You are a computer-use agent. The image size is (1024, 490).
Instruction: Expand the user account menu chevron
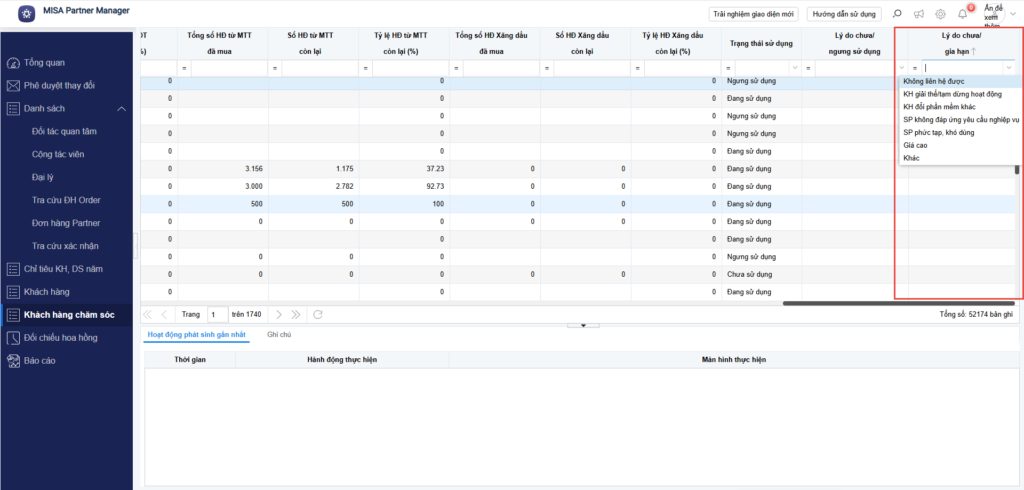(1012, 14)
